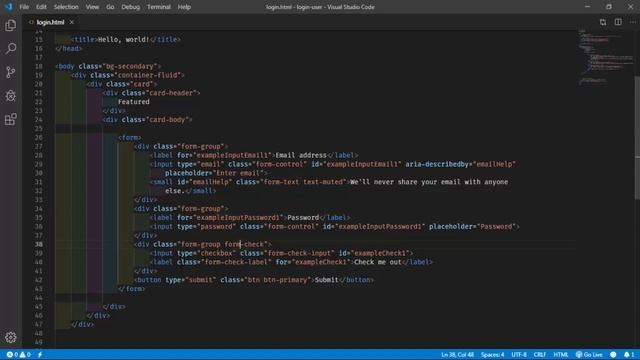Open the Terminal menu
This screenshot has width=640, height=360.
coord(159,7)
